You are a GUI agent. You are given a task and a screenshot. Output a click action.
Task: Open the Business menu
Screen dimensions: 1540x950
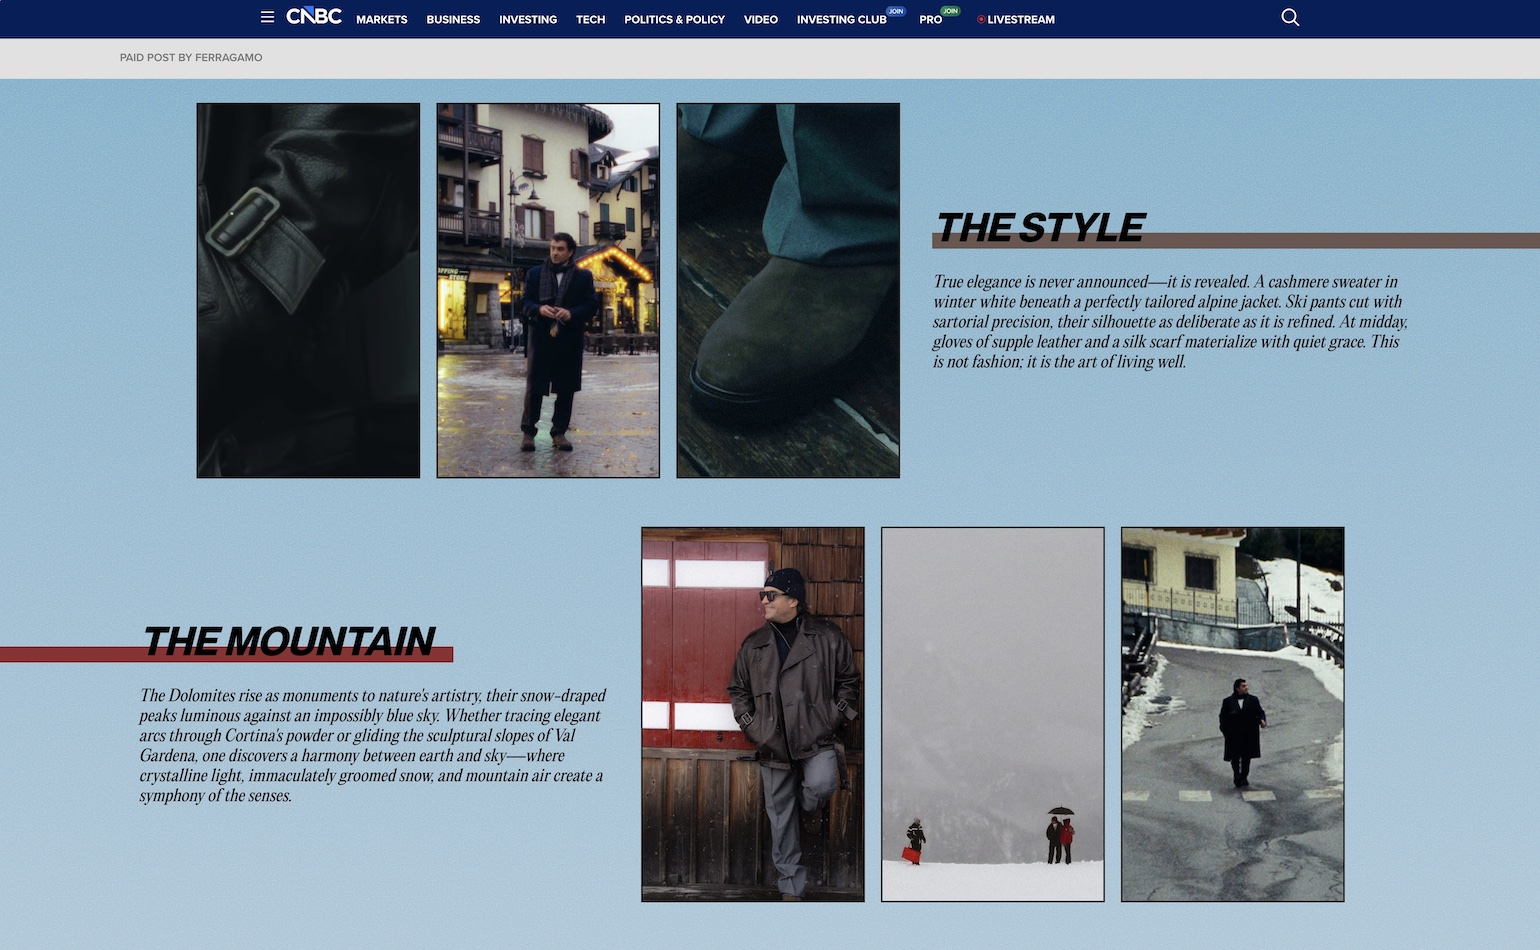[453, 20]
